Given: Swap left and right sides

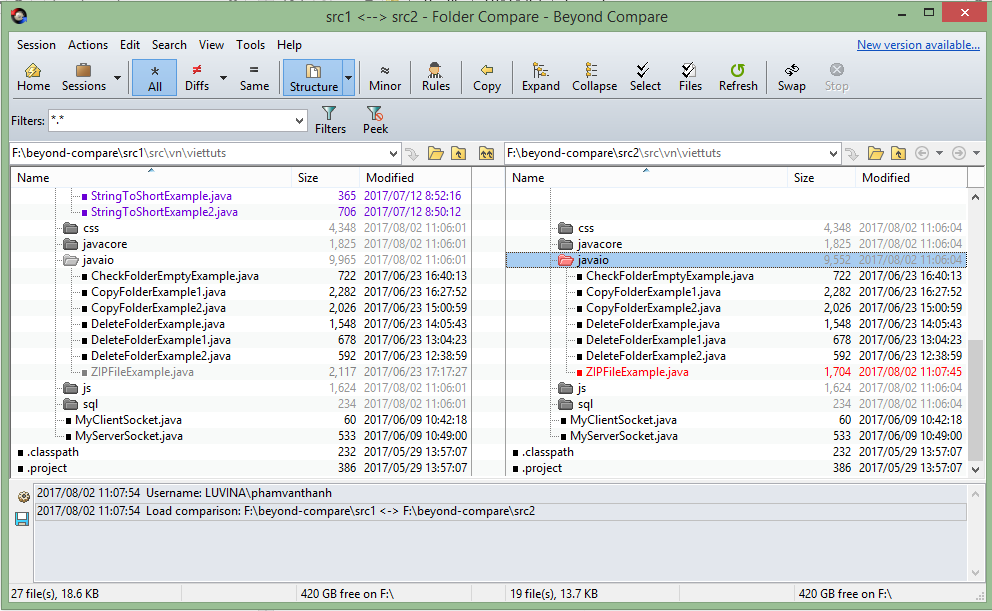Looking at the screenshot, I should (x=791, y=77).
